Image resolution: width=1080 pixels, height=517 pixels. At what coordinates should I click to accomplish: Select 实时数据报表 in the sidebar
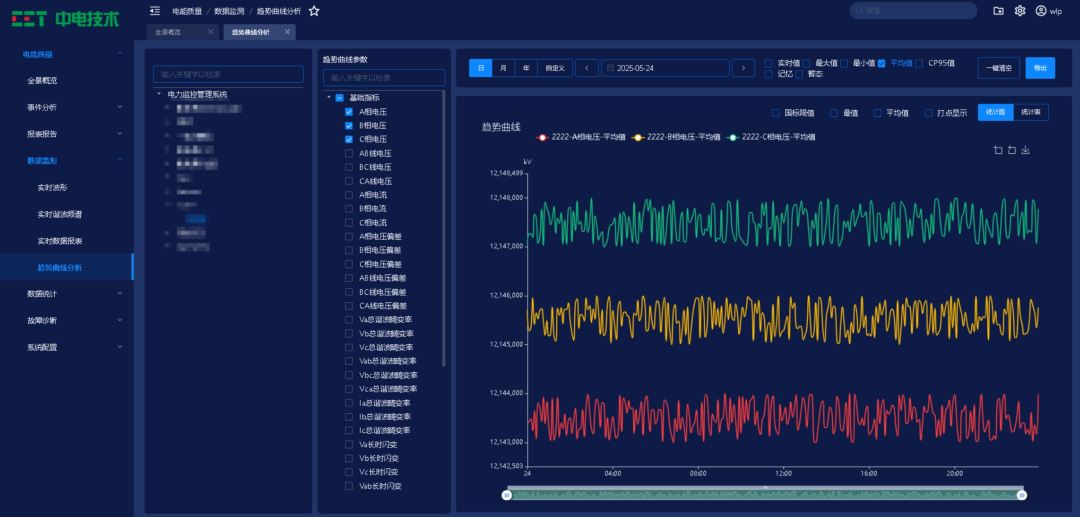[59, 241]
